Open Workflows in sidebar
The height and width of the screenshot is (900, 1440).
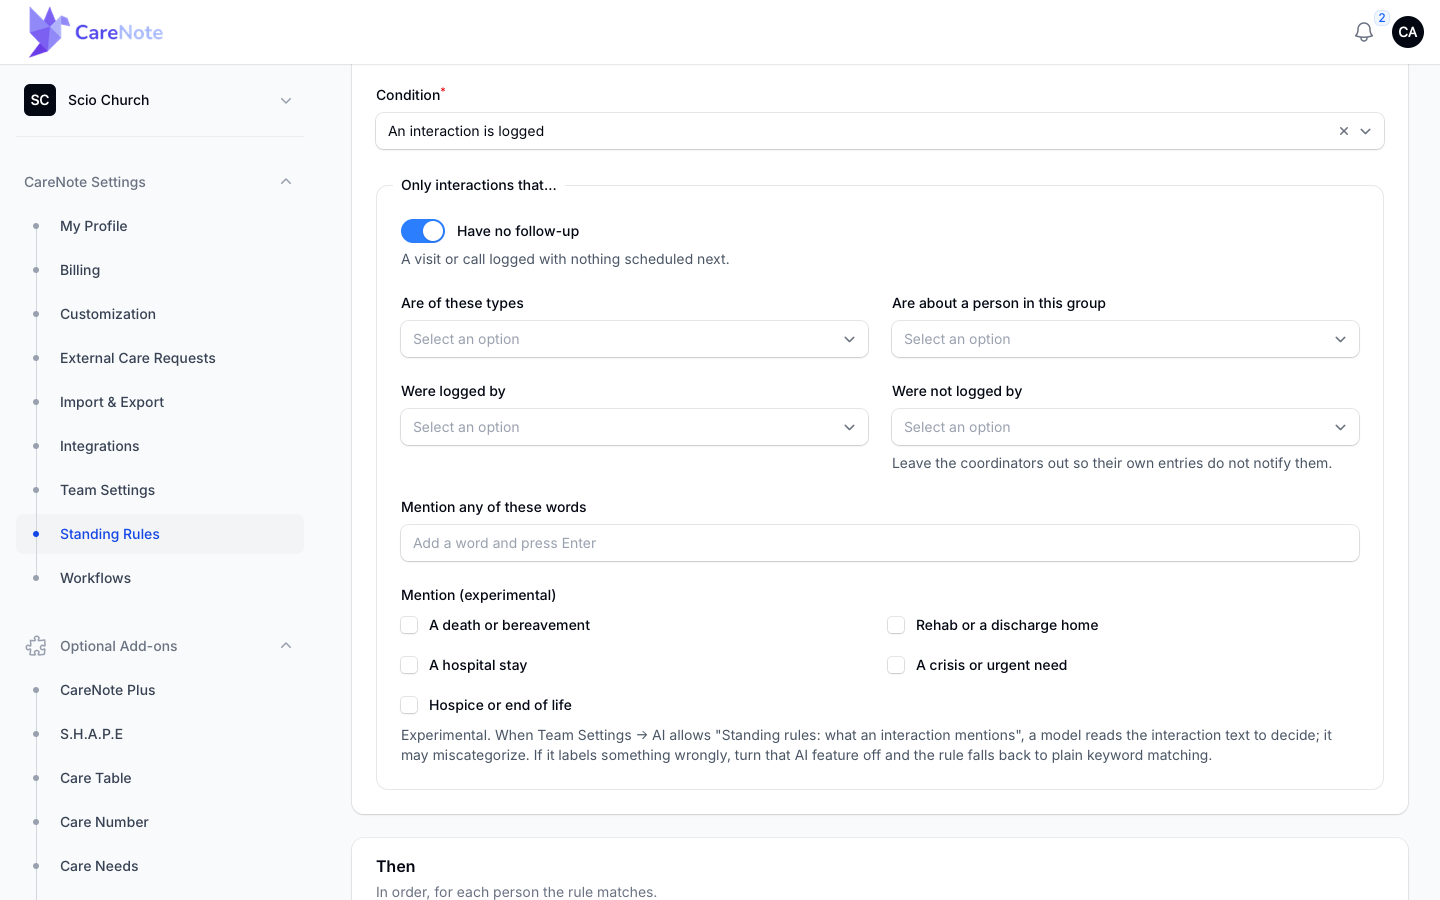point(160,578)
